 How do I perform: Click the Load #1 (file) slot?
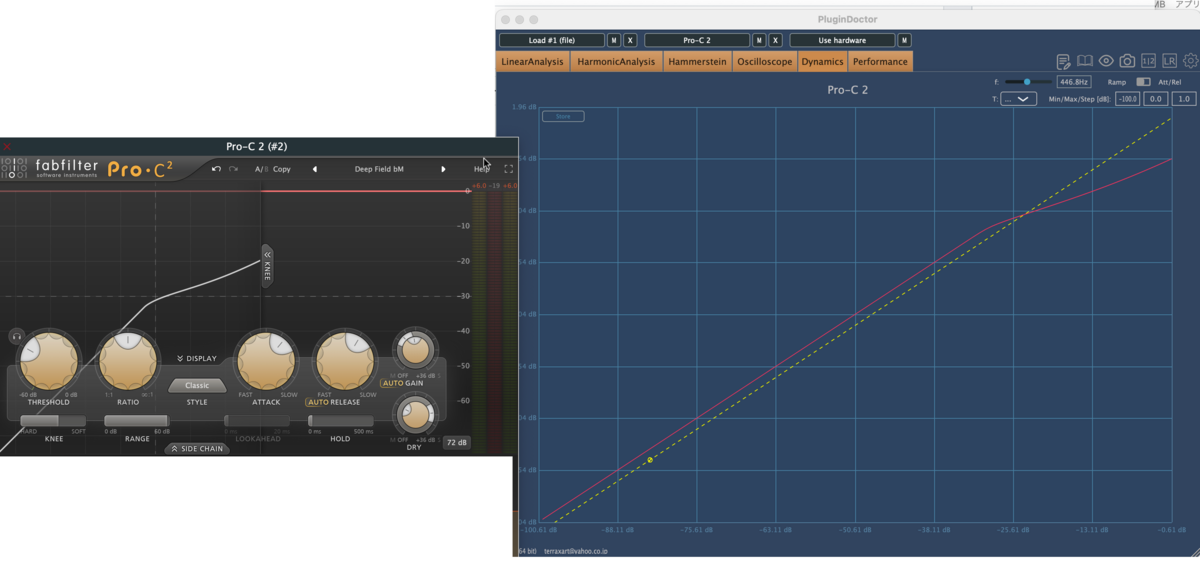(x=552, y=41)
